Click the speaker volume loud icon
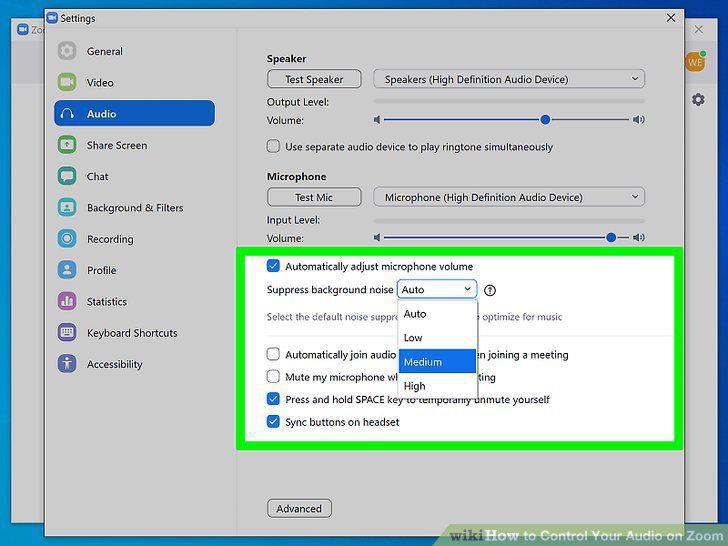 coord(639,120)
